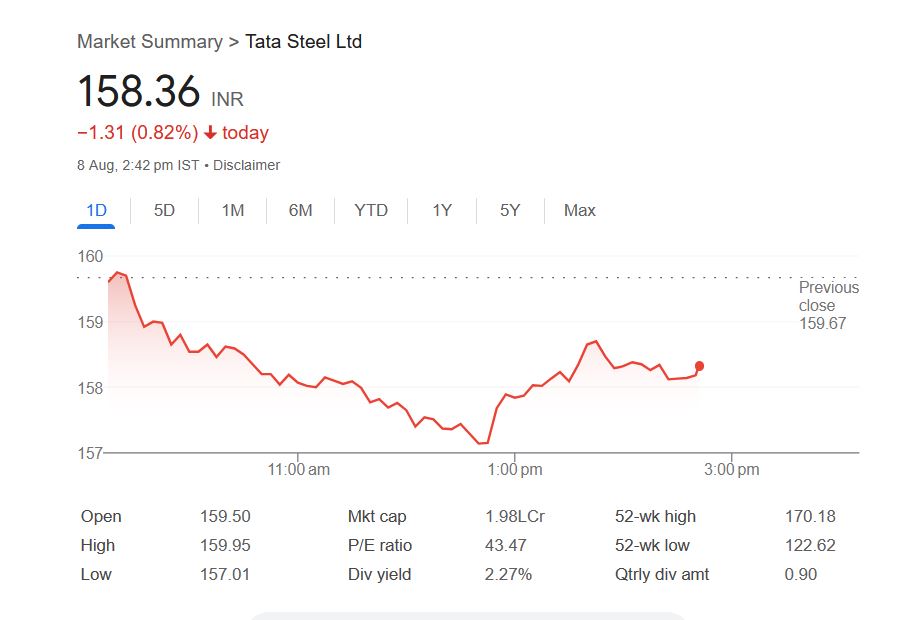Click the 11:00 am time axis label
918x620 pixels.
[299, 470]
